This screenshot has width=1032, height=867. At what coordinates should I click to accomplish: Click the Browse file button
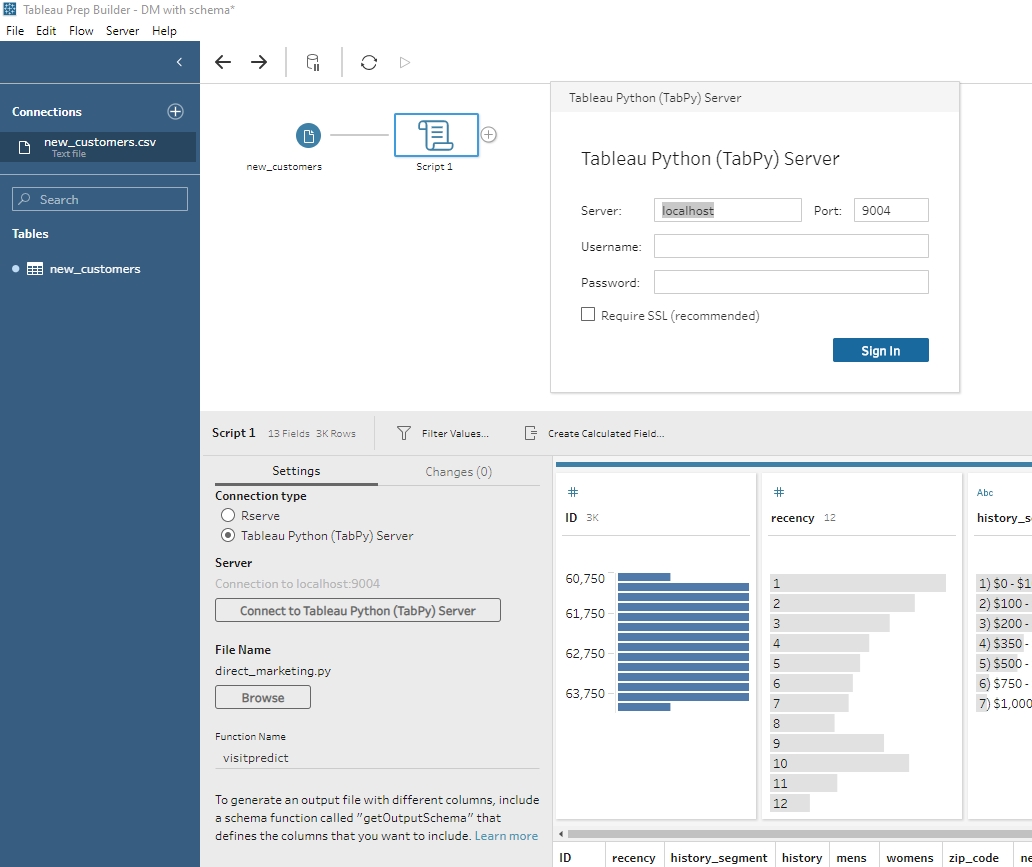[262, 698]
